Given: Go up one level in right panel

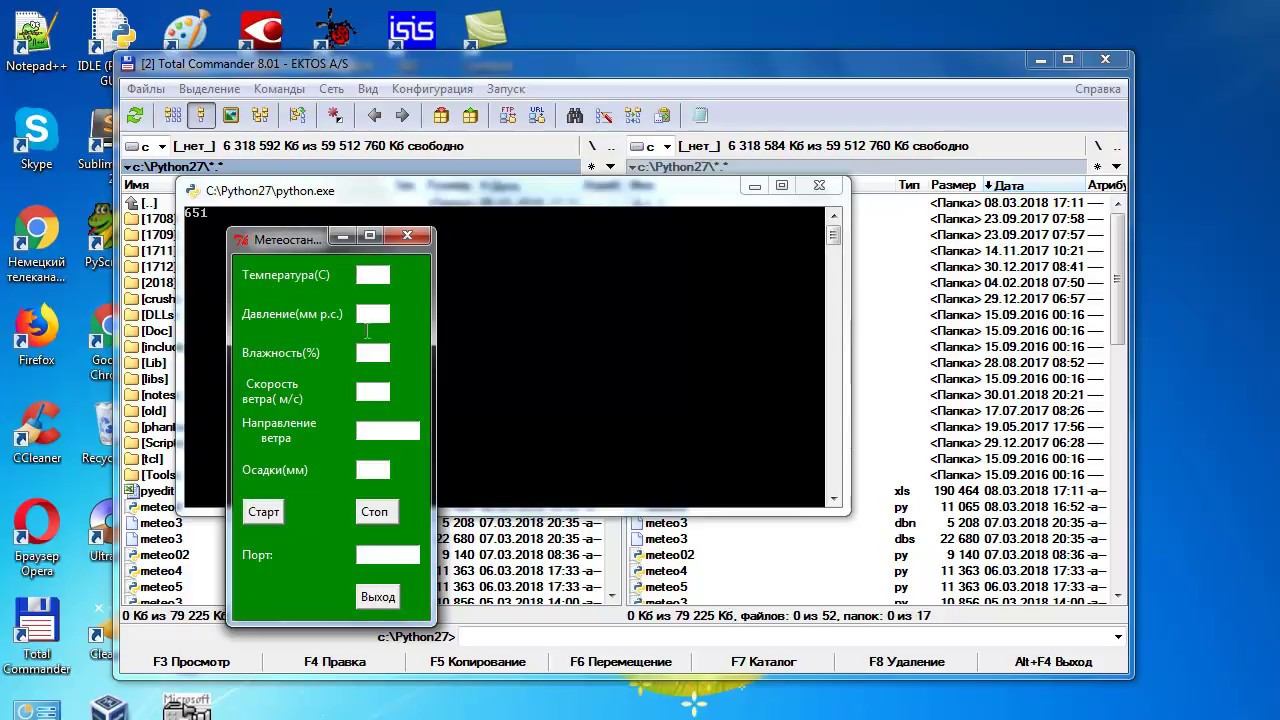Looking at the screenshot, I should pyautogui.click(x=1117, y=146).
